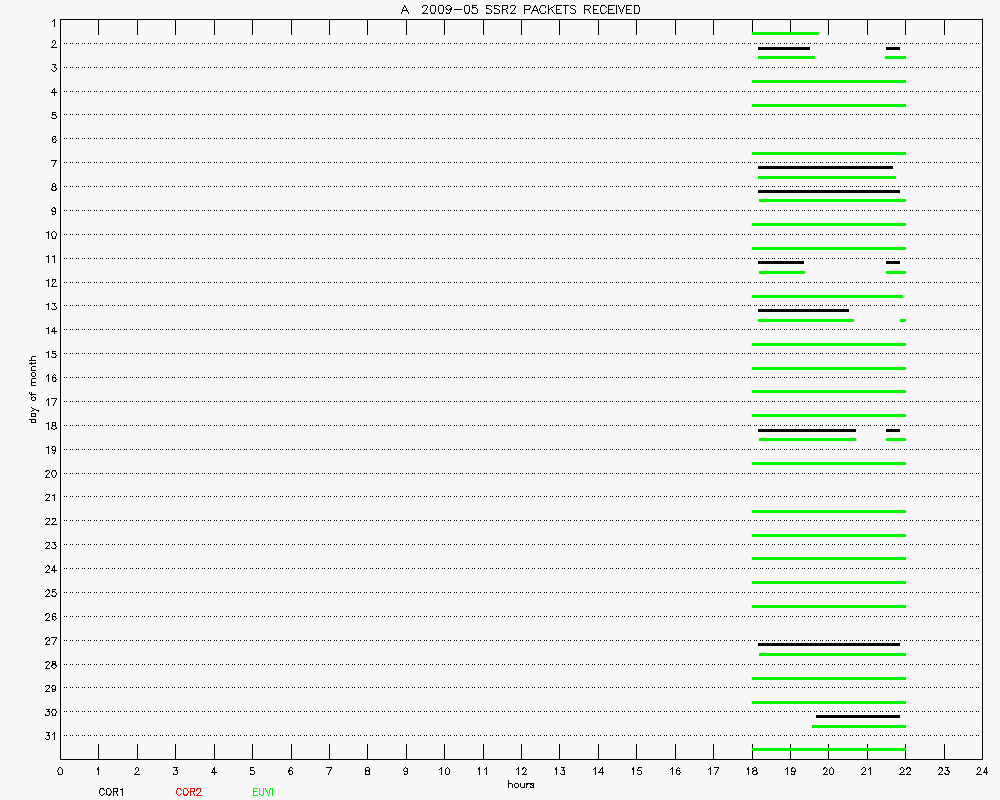Click the hour 12 x-axis tick label
Viewport: 1000px width, 800px height.
[x=521, y=771]
